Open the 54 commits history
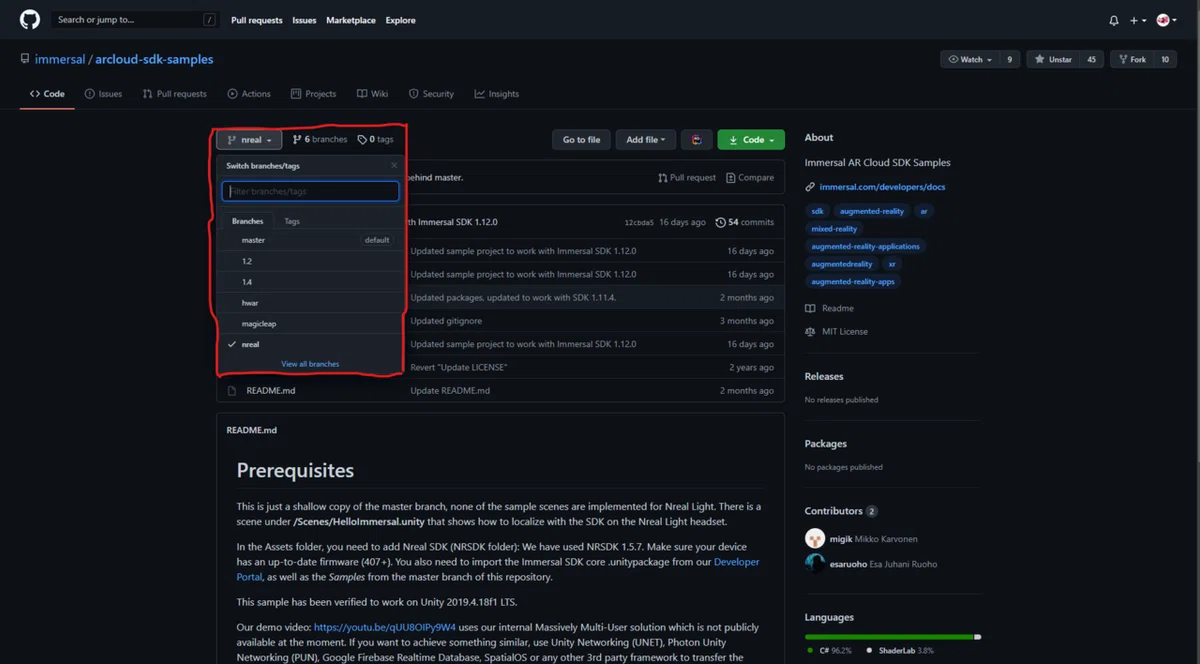The image size is (1200, 664). [x=745, y=222]
